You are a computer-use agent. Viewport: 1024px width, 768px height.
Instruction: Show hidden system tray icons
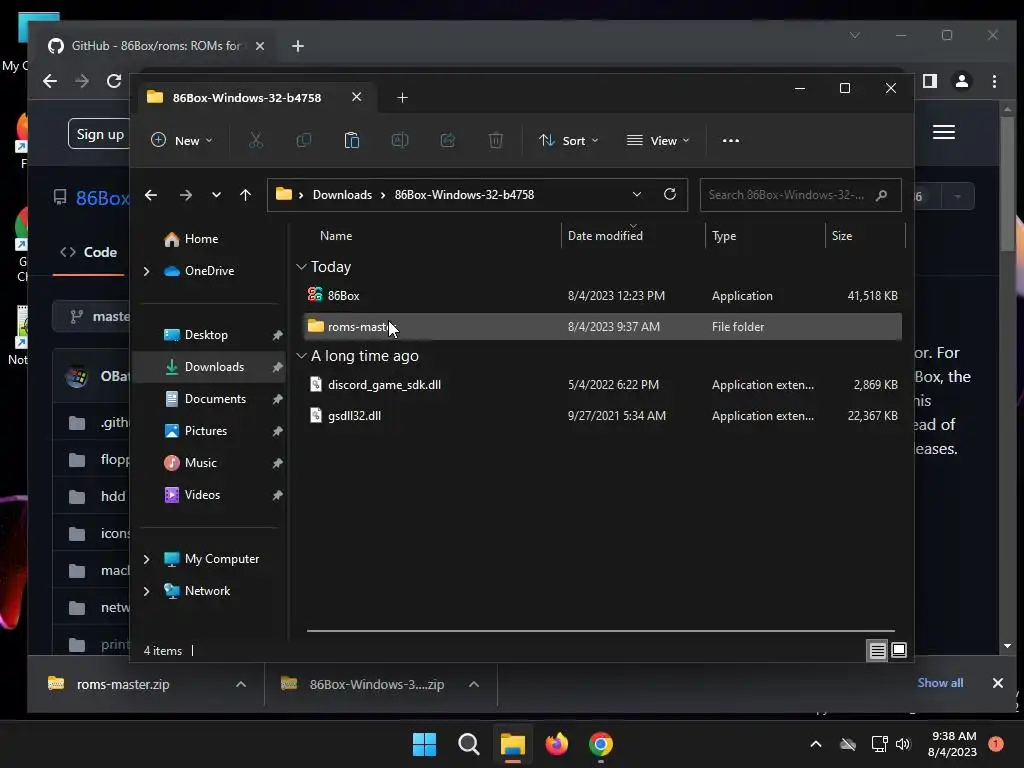[x=816, y=744]
